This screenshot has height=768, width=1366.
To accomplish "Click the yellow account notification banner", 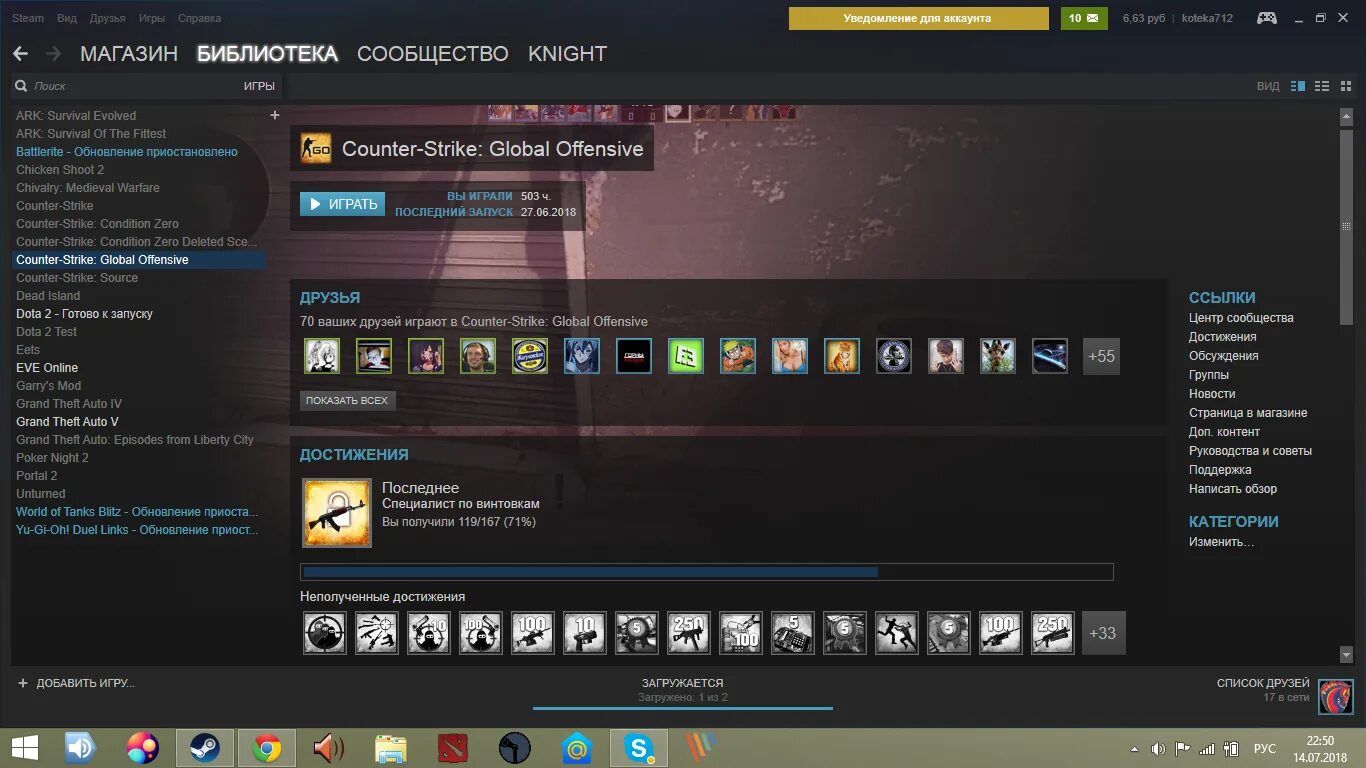I will coord(919,18).
